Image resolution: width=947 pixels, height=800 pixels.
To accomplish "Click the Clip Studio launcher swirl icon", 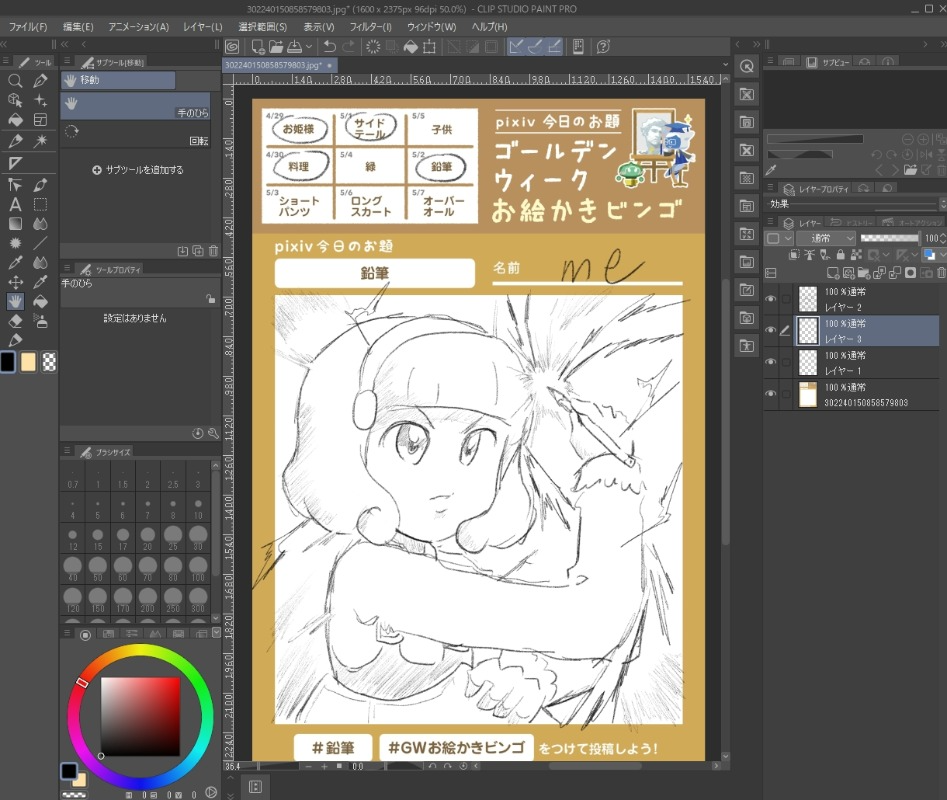I will [x=232, y=46].
